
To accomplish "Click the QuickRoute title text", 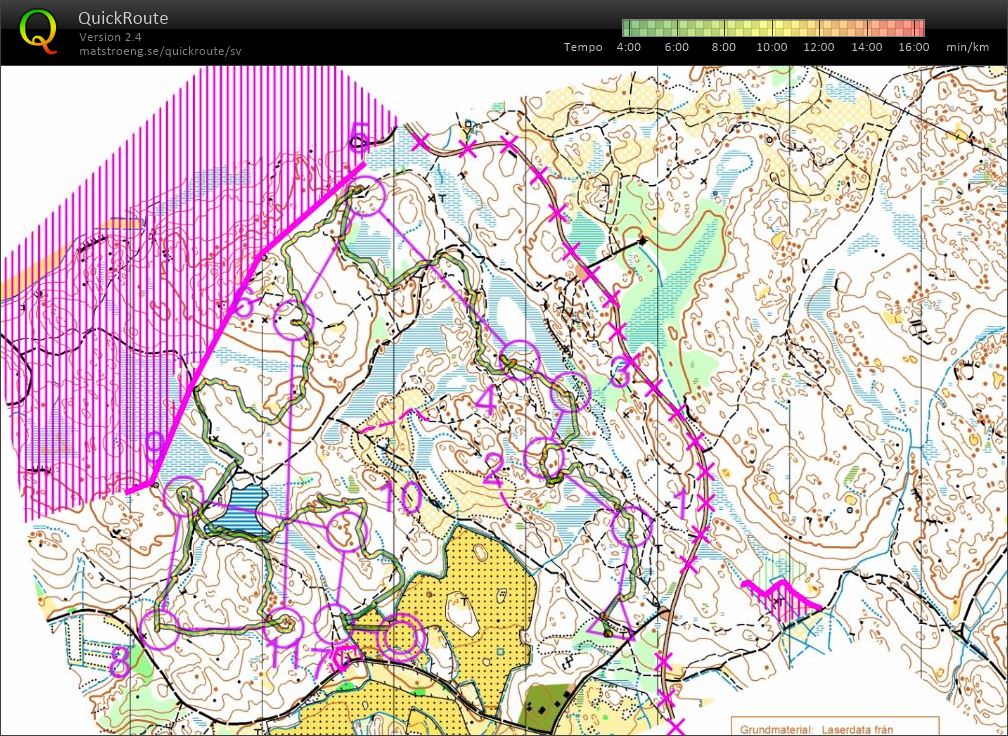I will (x=123, y=18).
